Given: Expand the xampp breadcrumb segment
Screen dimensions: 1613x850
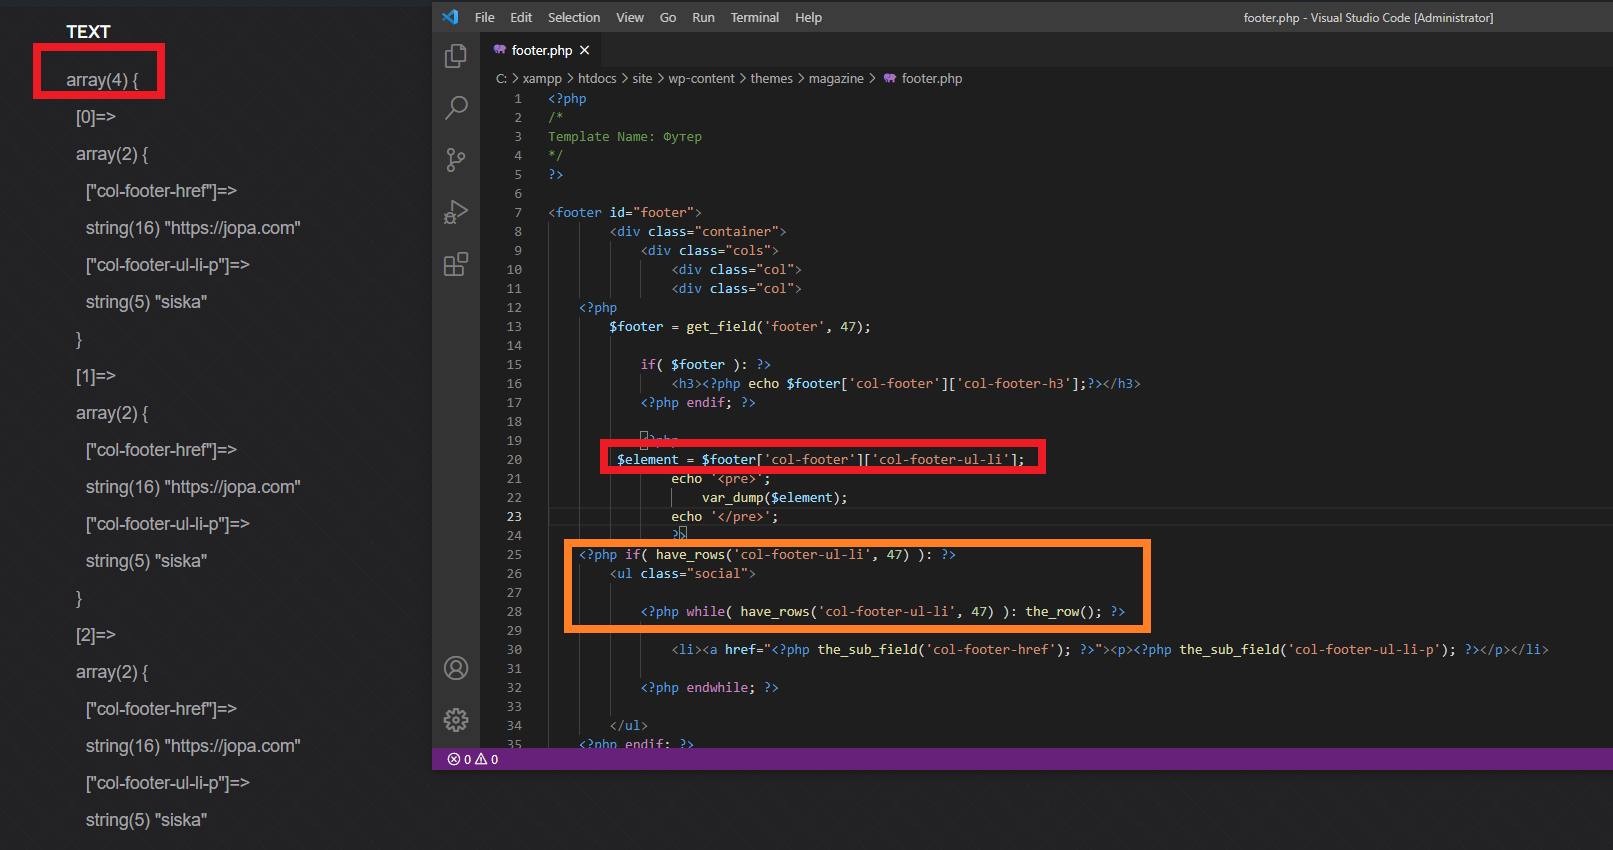Looking at the screenshot, I should pyautogui.click(x=542, y=78).
